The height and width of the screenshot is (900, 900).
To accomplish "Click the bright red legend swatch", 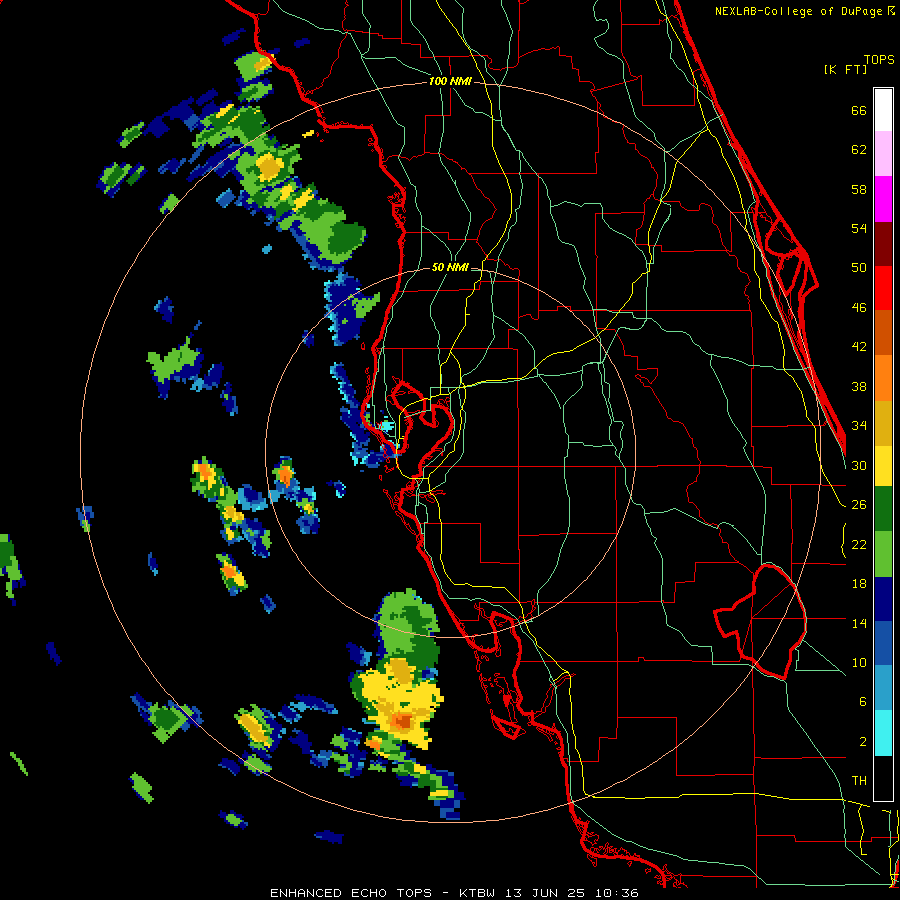I will pos(883,288).
